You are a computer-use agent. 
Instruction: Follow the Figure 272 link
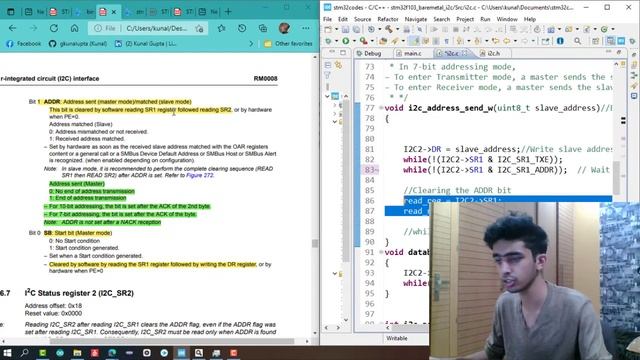click(200, 175)
